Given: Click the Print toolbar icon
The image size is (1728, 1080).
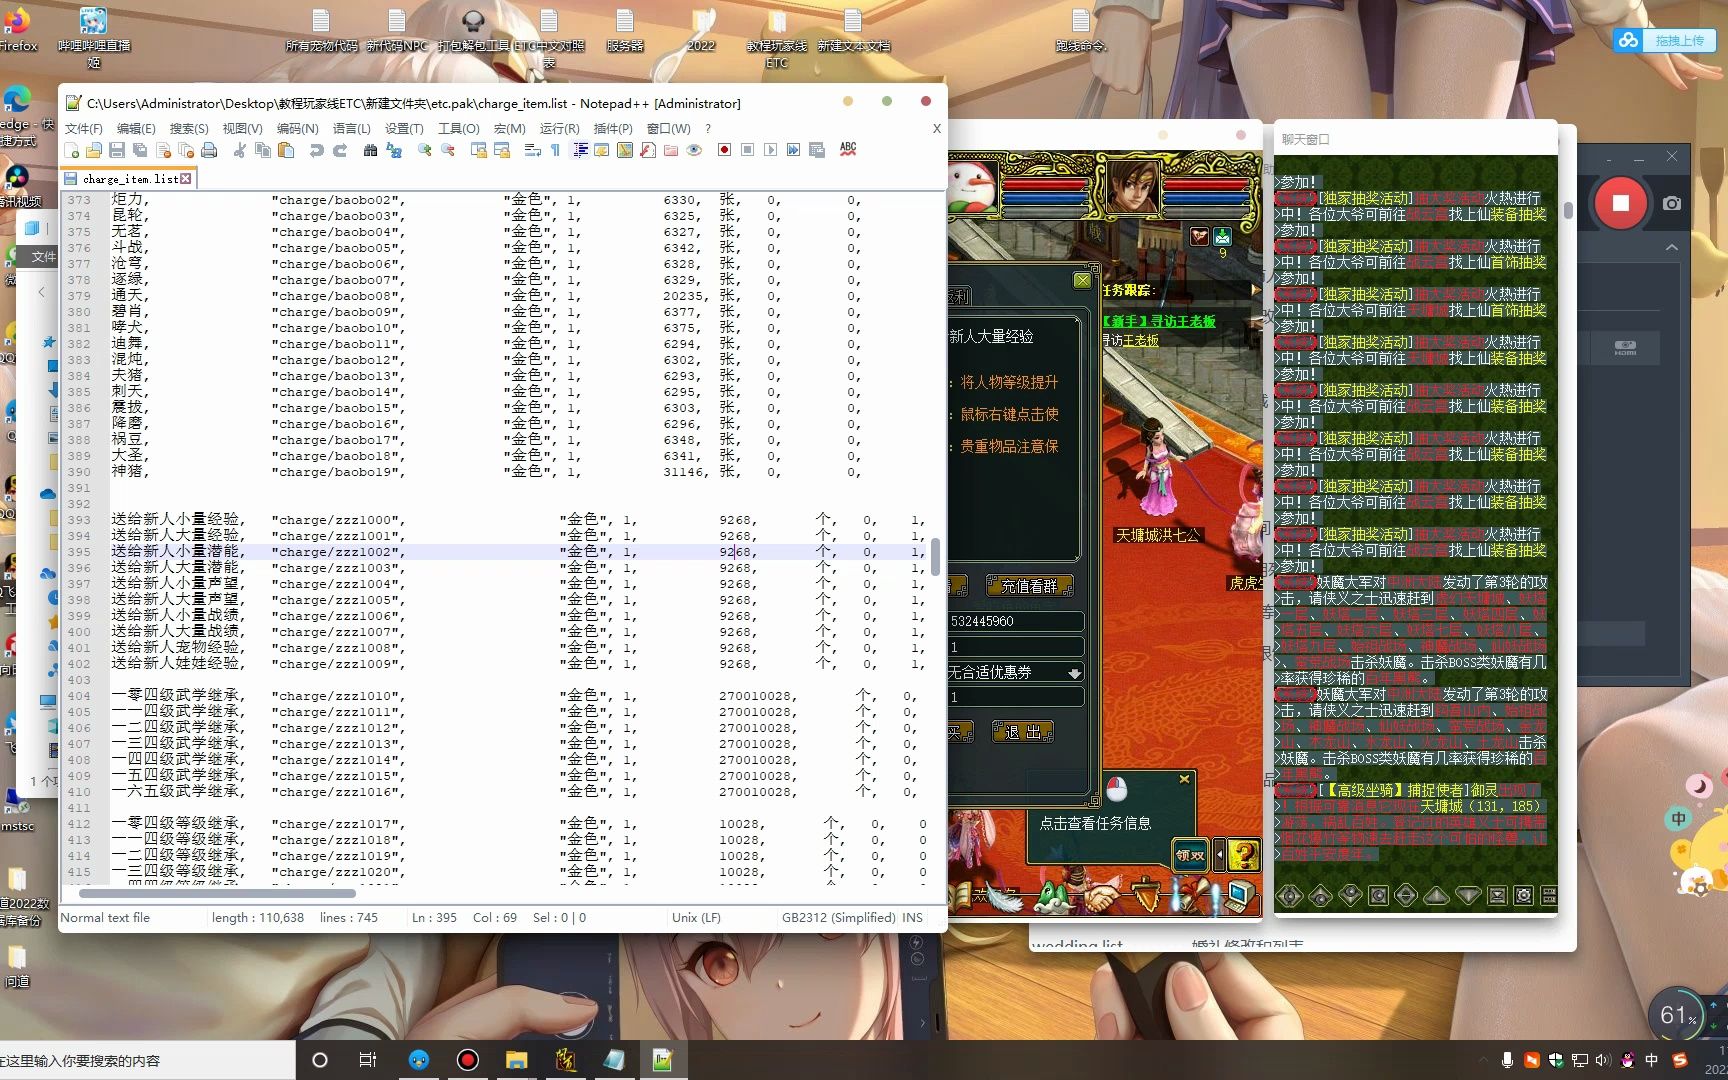Looking at the screenshot, I should tap(209, 150).
